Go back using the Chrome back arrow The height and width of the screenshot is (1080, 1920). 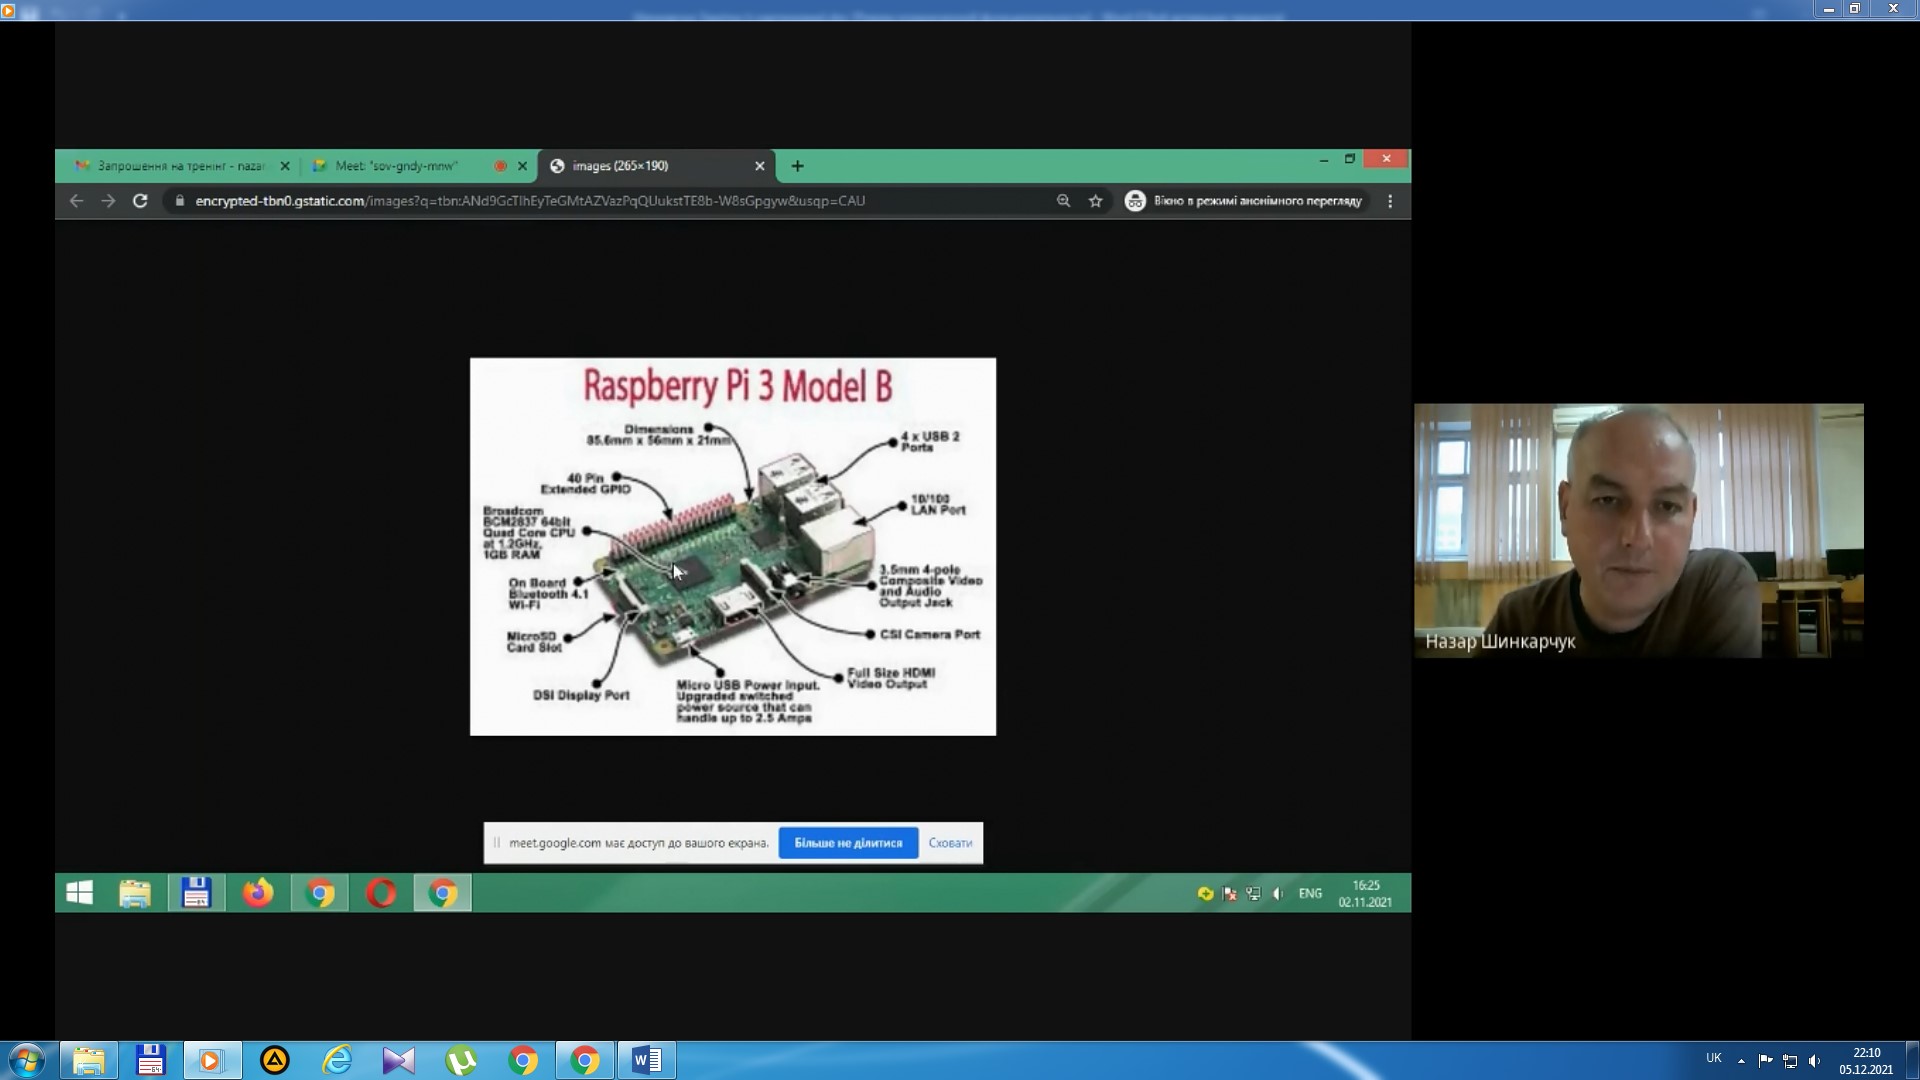(76, 201)
